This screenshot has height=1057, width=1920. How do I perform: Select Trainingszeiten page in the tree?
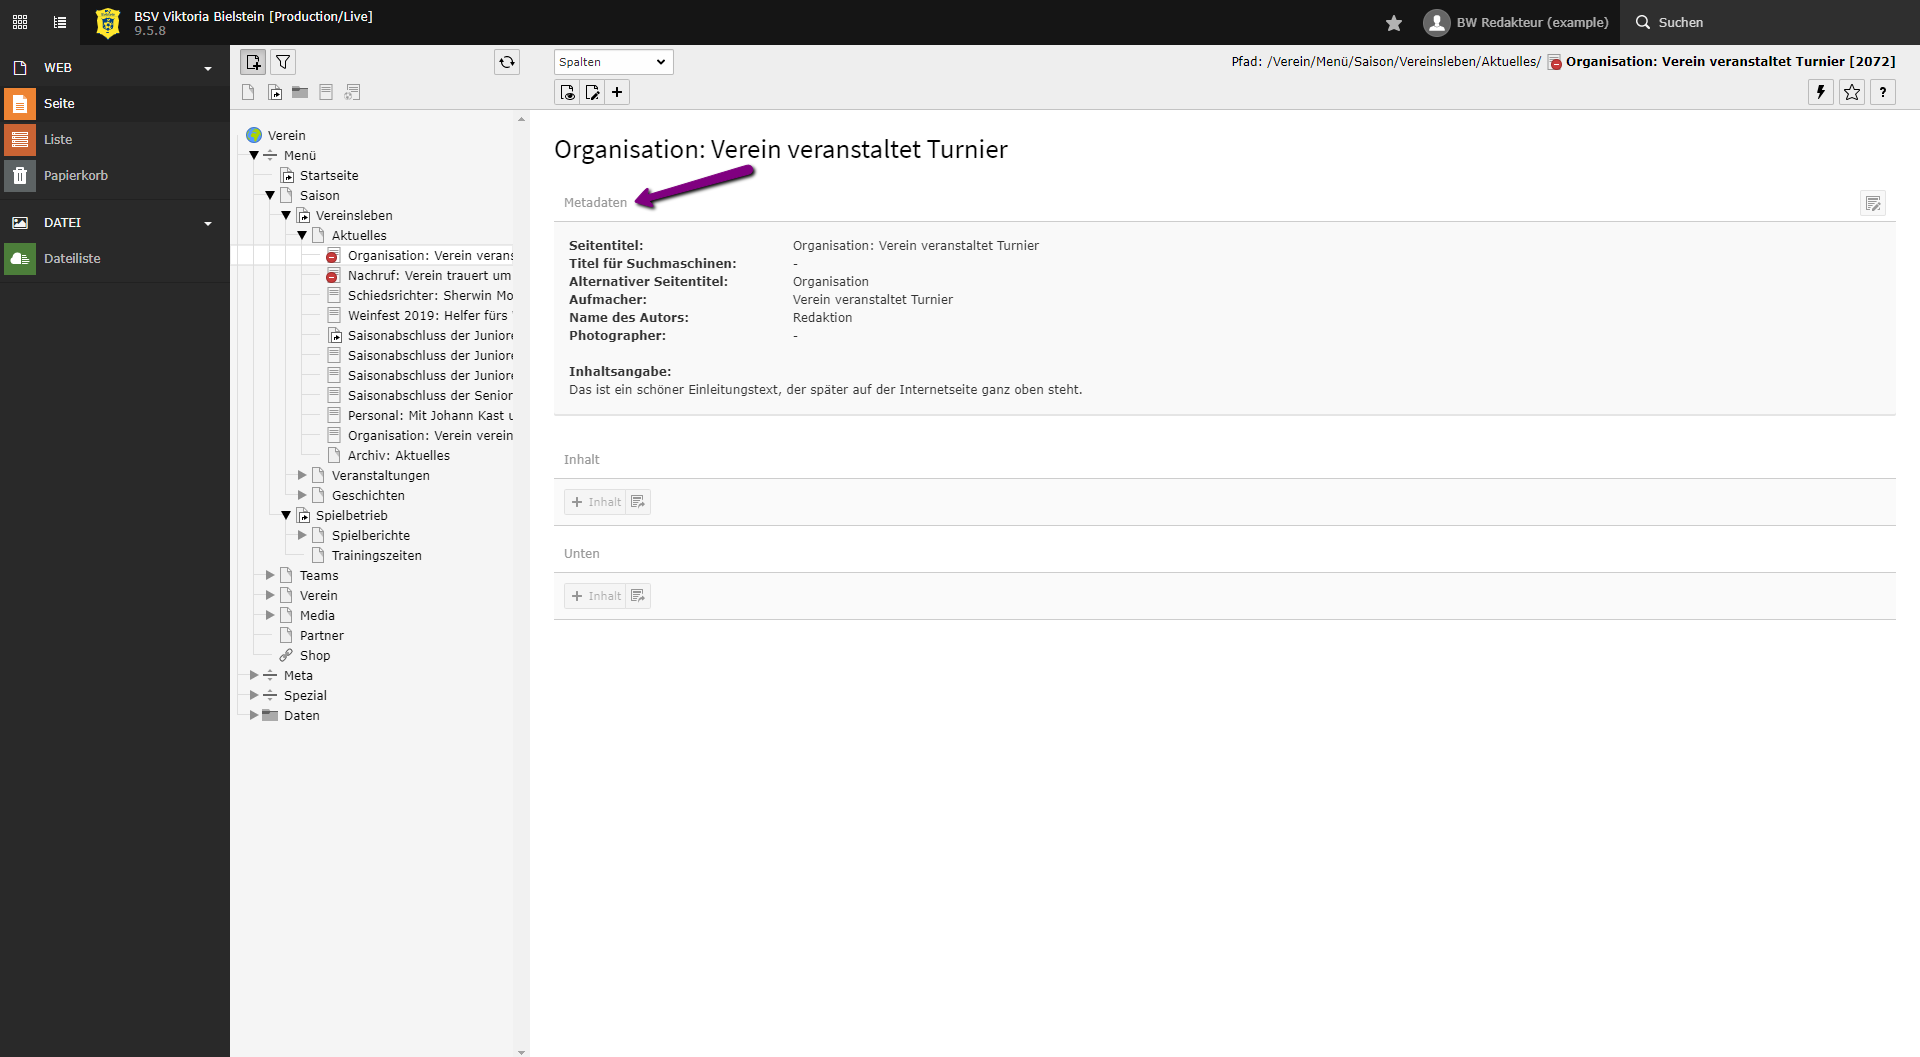tap(376, 555)
